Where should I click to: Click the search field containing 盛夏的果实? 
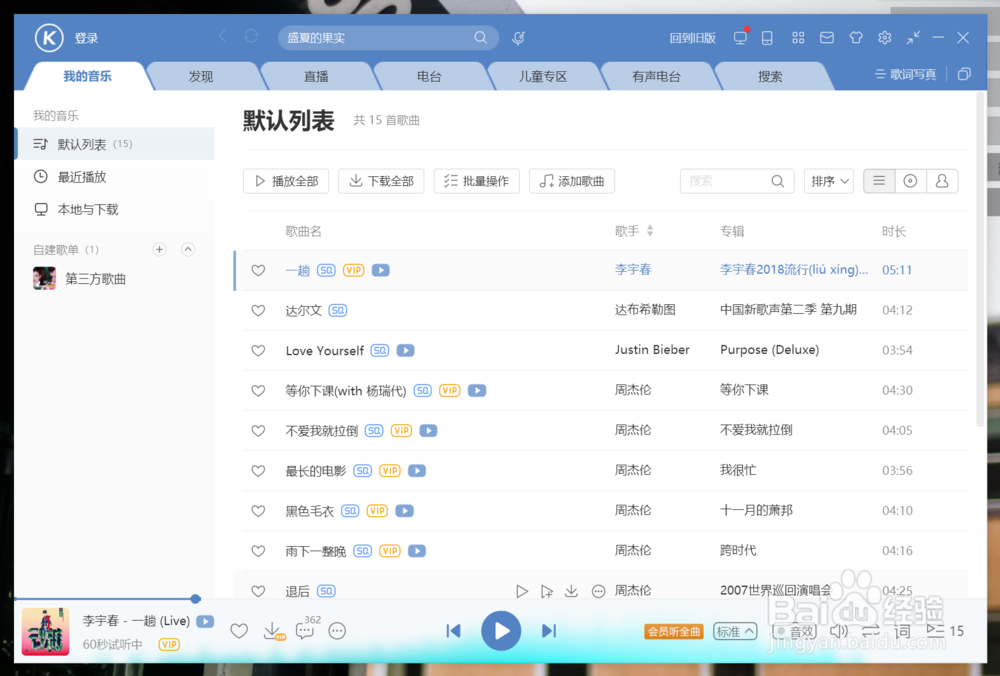[x=388, y=38]
